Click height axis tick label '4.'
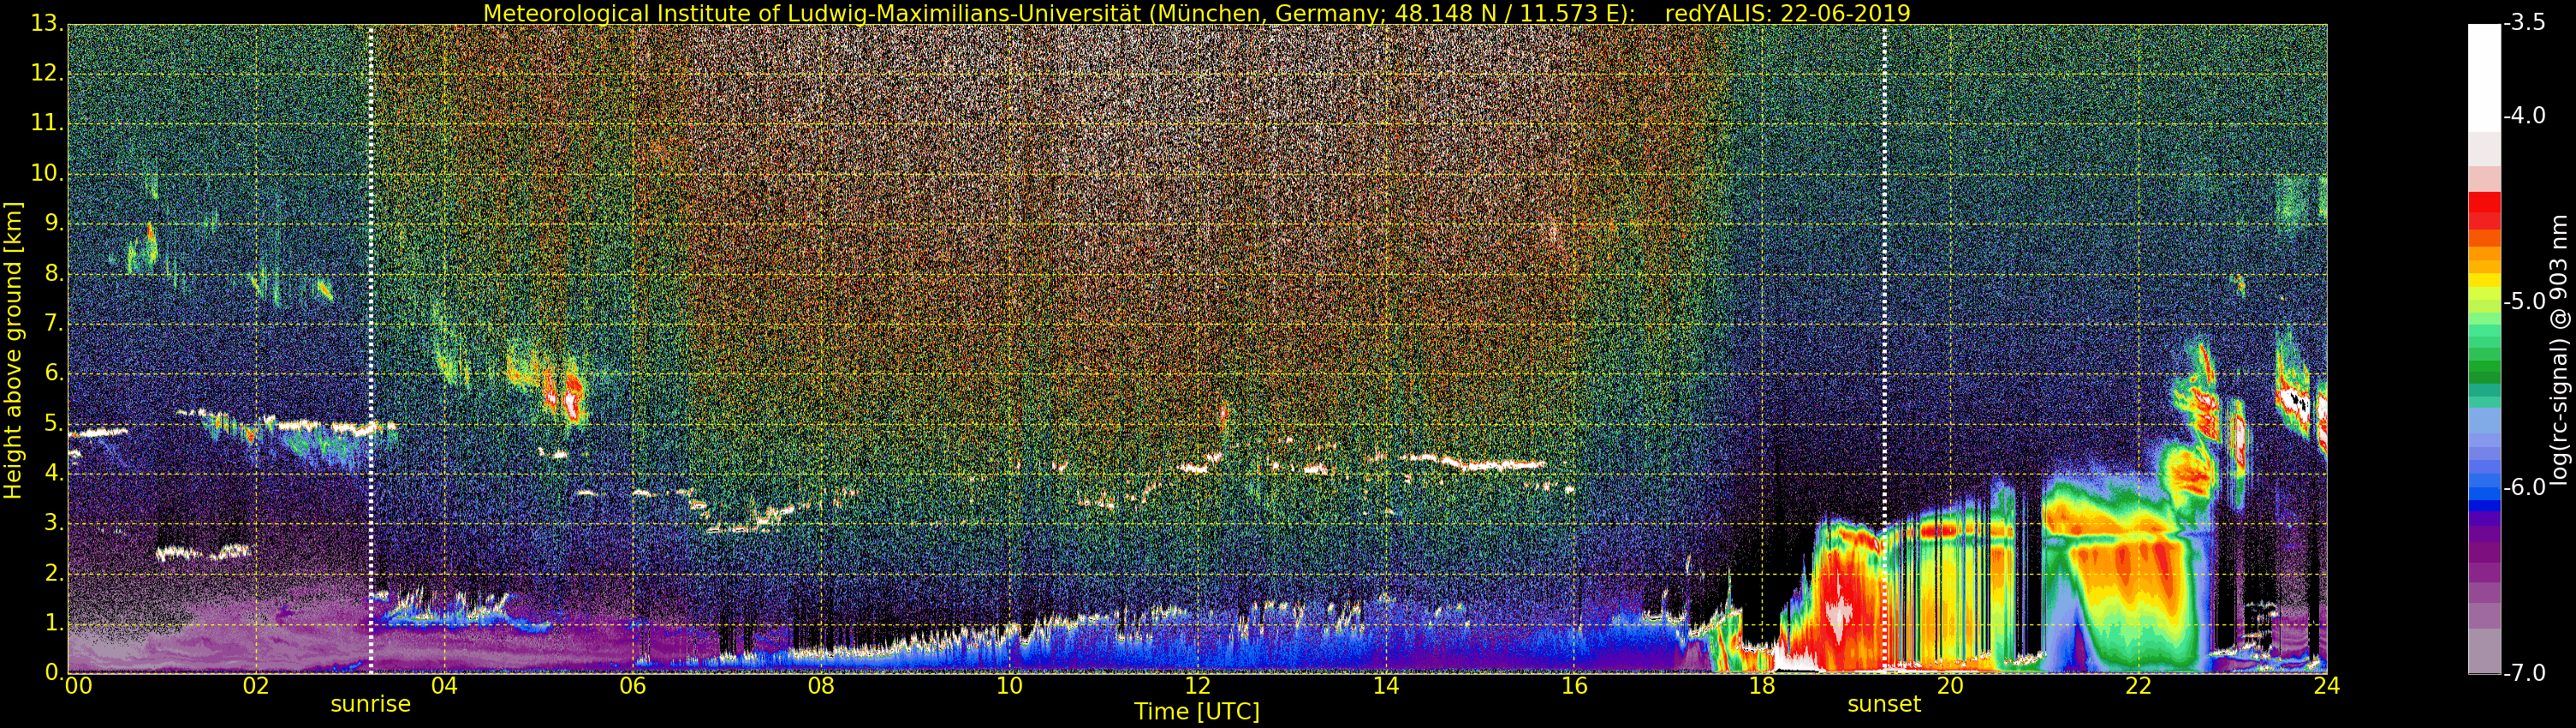Viewport: 2576px width, 728px height. (x=54, y=473)
